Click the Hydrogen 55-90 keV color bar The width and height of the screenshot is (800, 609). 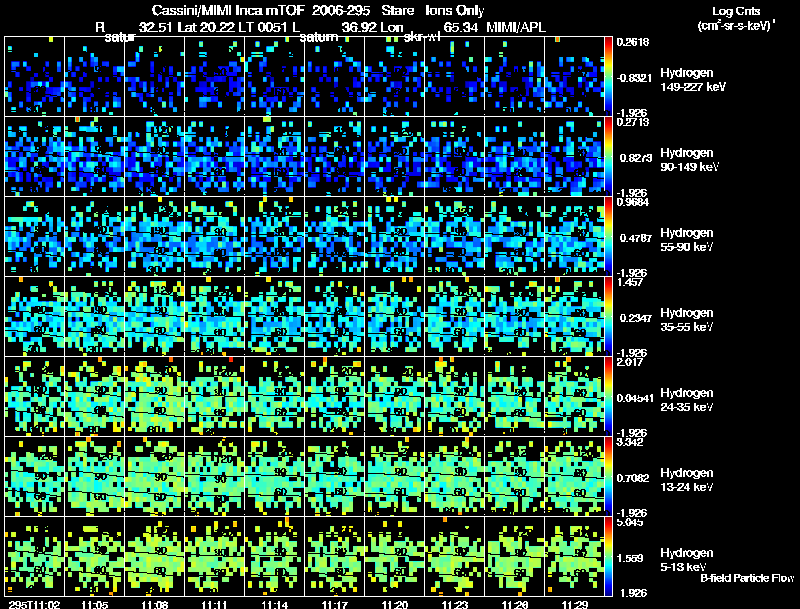click(x=608, y=237)
